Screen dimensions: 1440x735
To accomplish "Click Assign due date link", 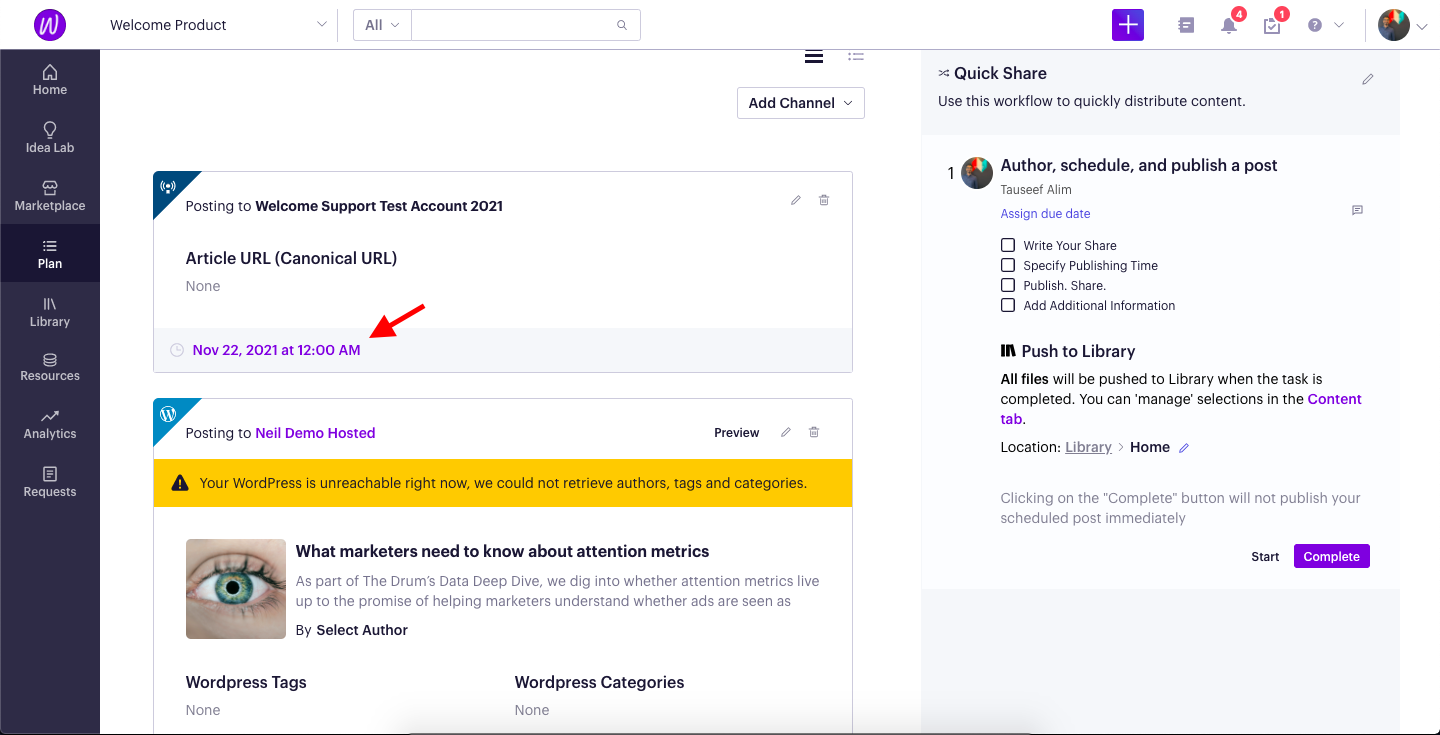I will click(1045, 214).
